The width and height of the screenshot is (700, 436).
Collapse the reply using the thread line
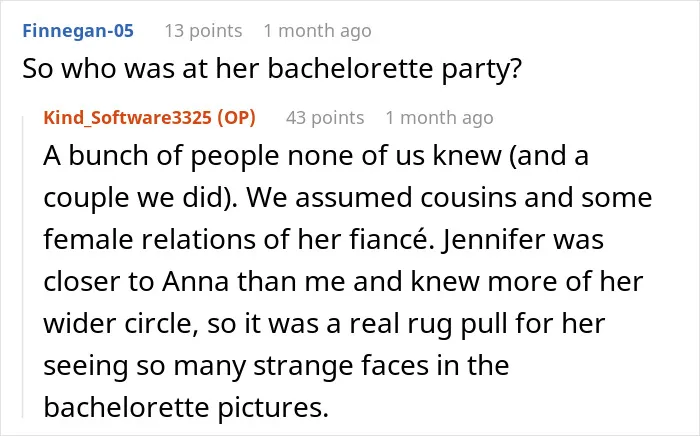23,267
